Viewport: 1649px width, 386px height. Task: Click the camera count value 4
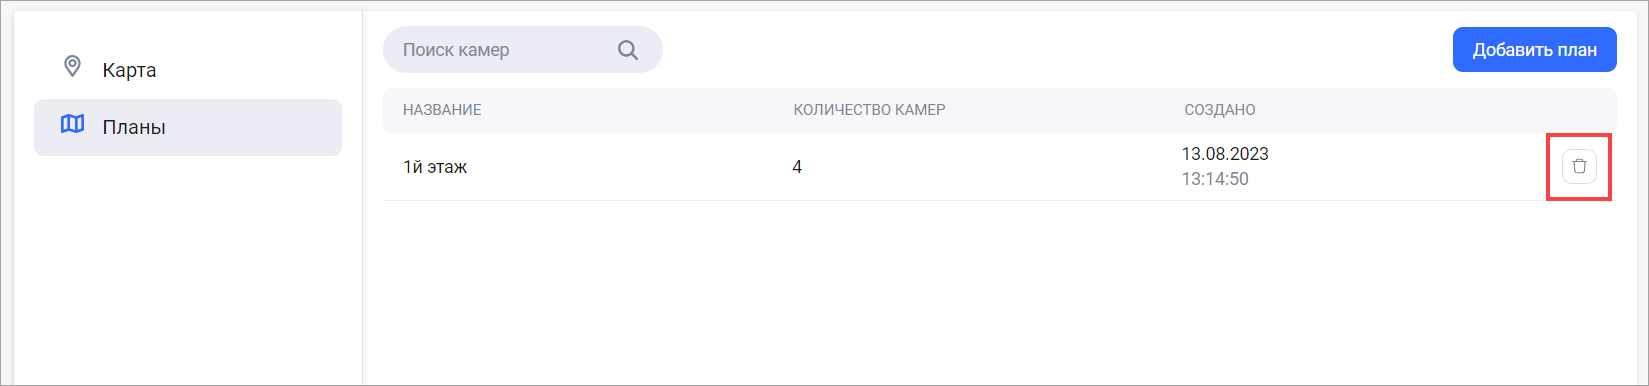(x=797, y=167)
